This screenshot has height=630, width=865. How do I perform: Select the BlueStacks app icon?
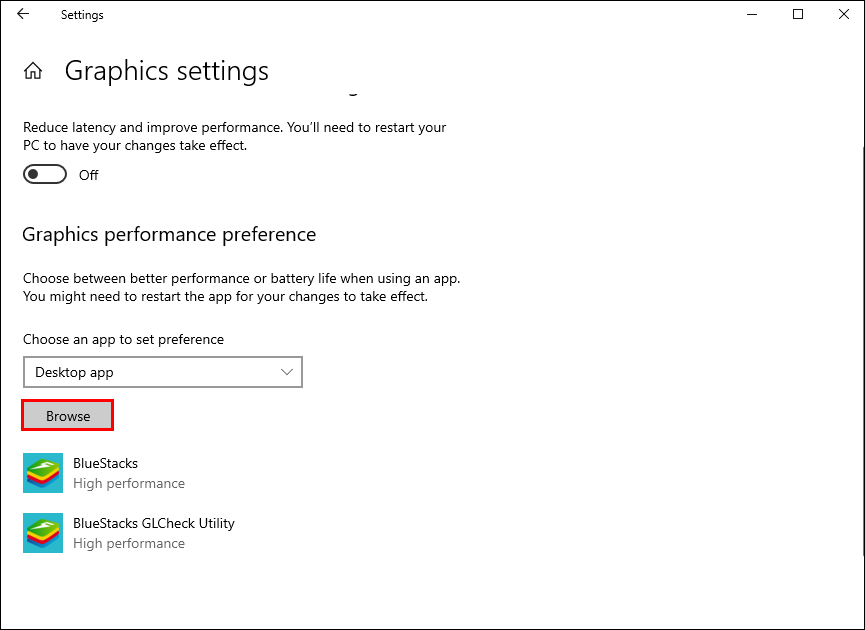[x=43, y=473]
